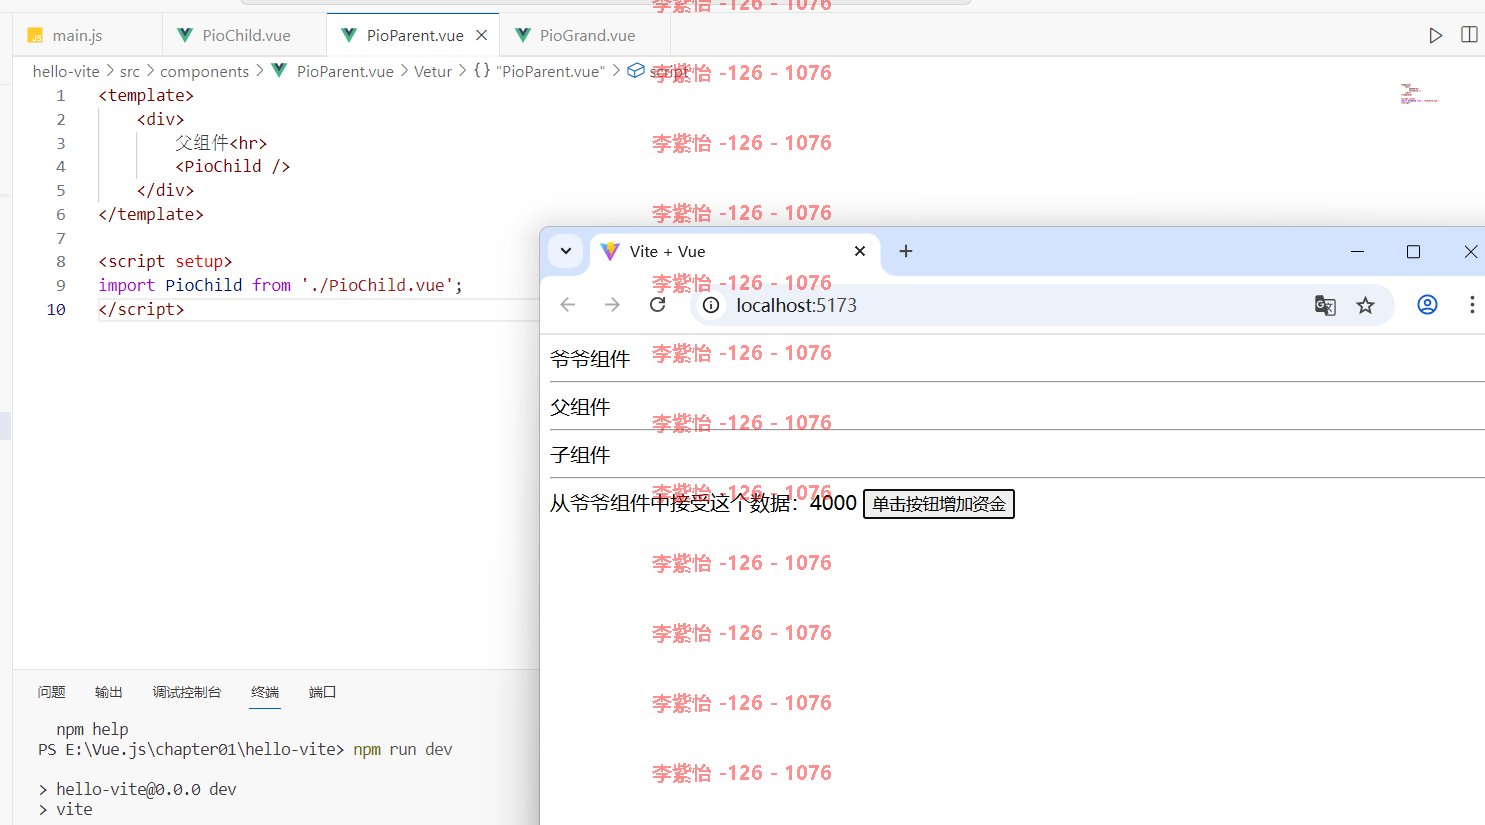Toggle the split editor layout icon
Screen dimensions: 1485x825
(x=1469, y=35)
